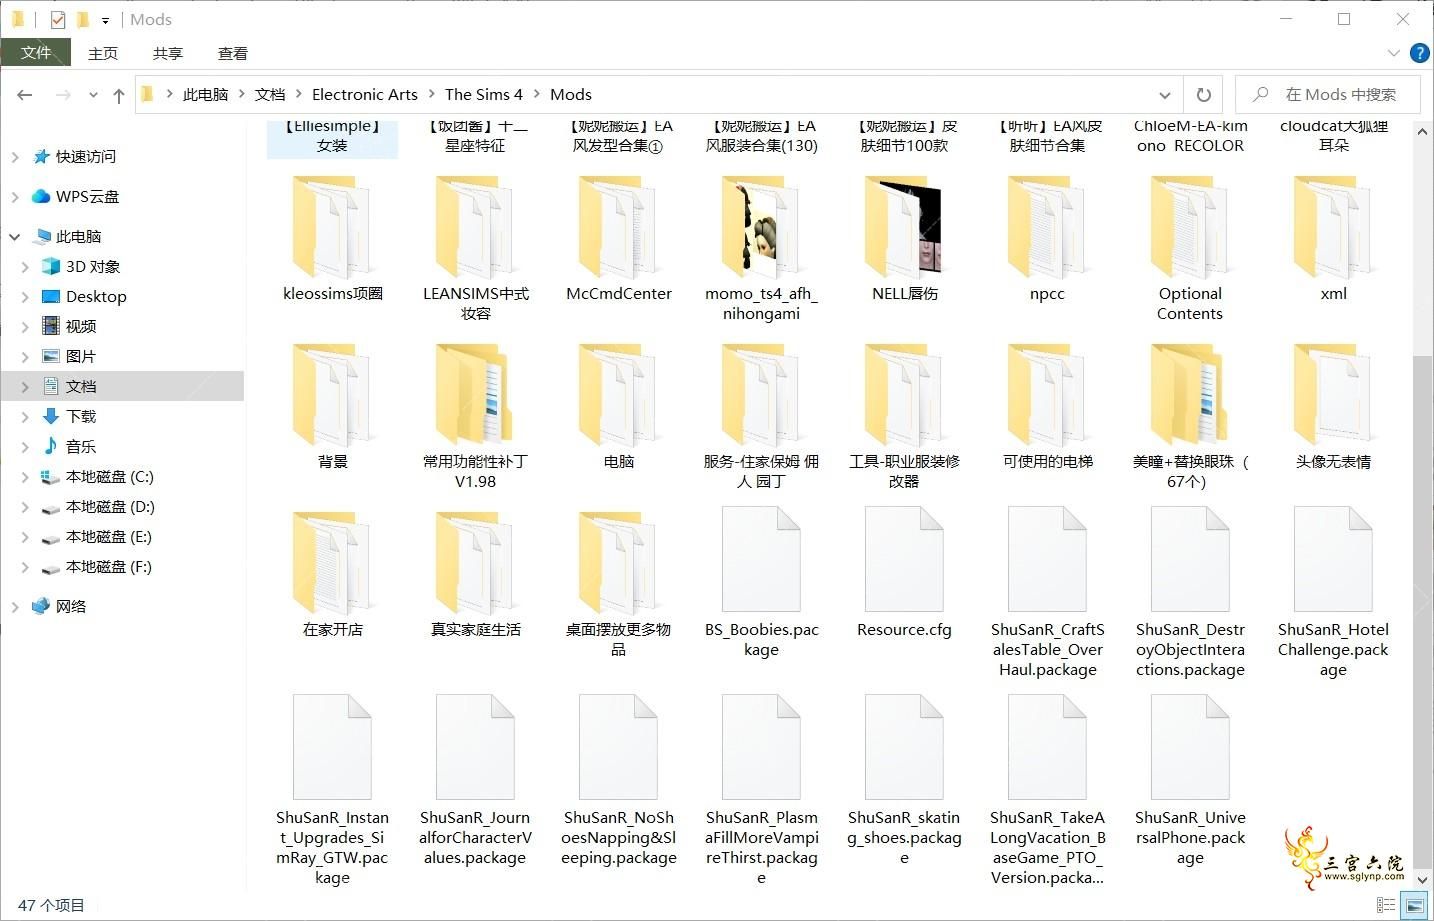
Task: Switch to large icons view in the status bar
Action: pyautogui.click(x=1415, y=905)
